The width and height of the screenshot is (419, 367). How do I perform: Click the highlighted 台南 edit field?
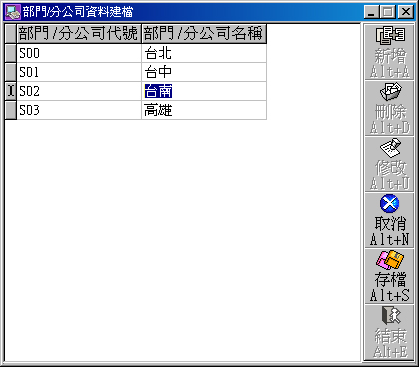(204, 91)
